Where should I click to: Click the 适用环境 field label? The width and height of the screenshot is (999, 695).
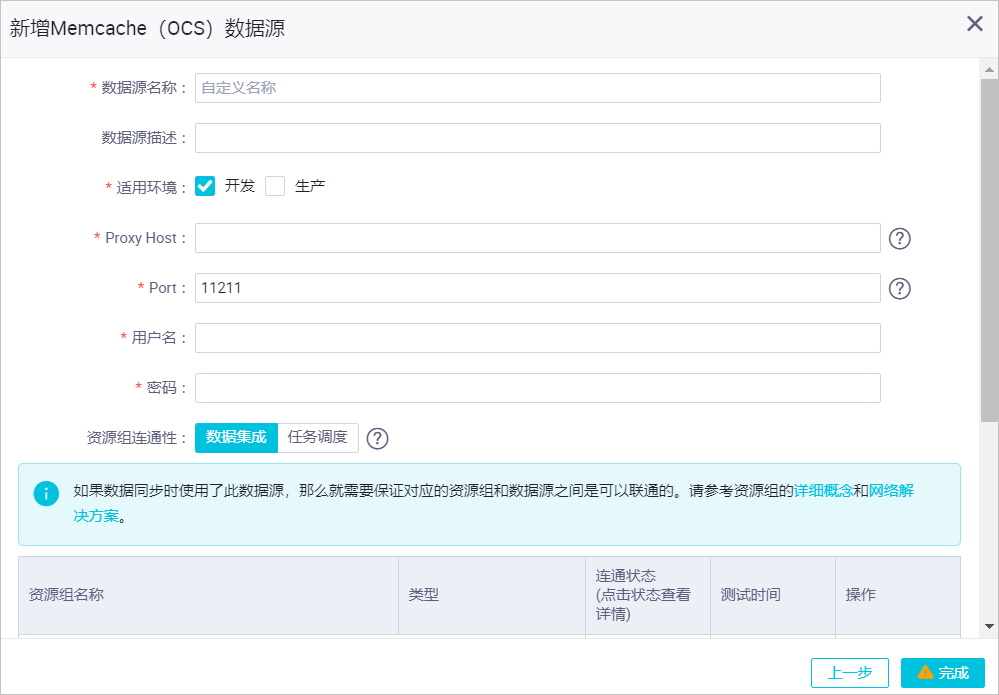tap(147, 187)
